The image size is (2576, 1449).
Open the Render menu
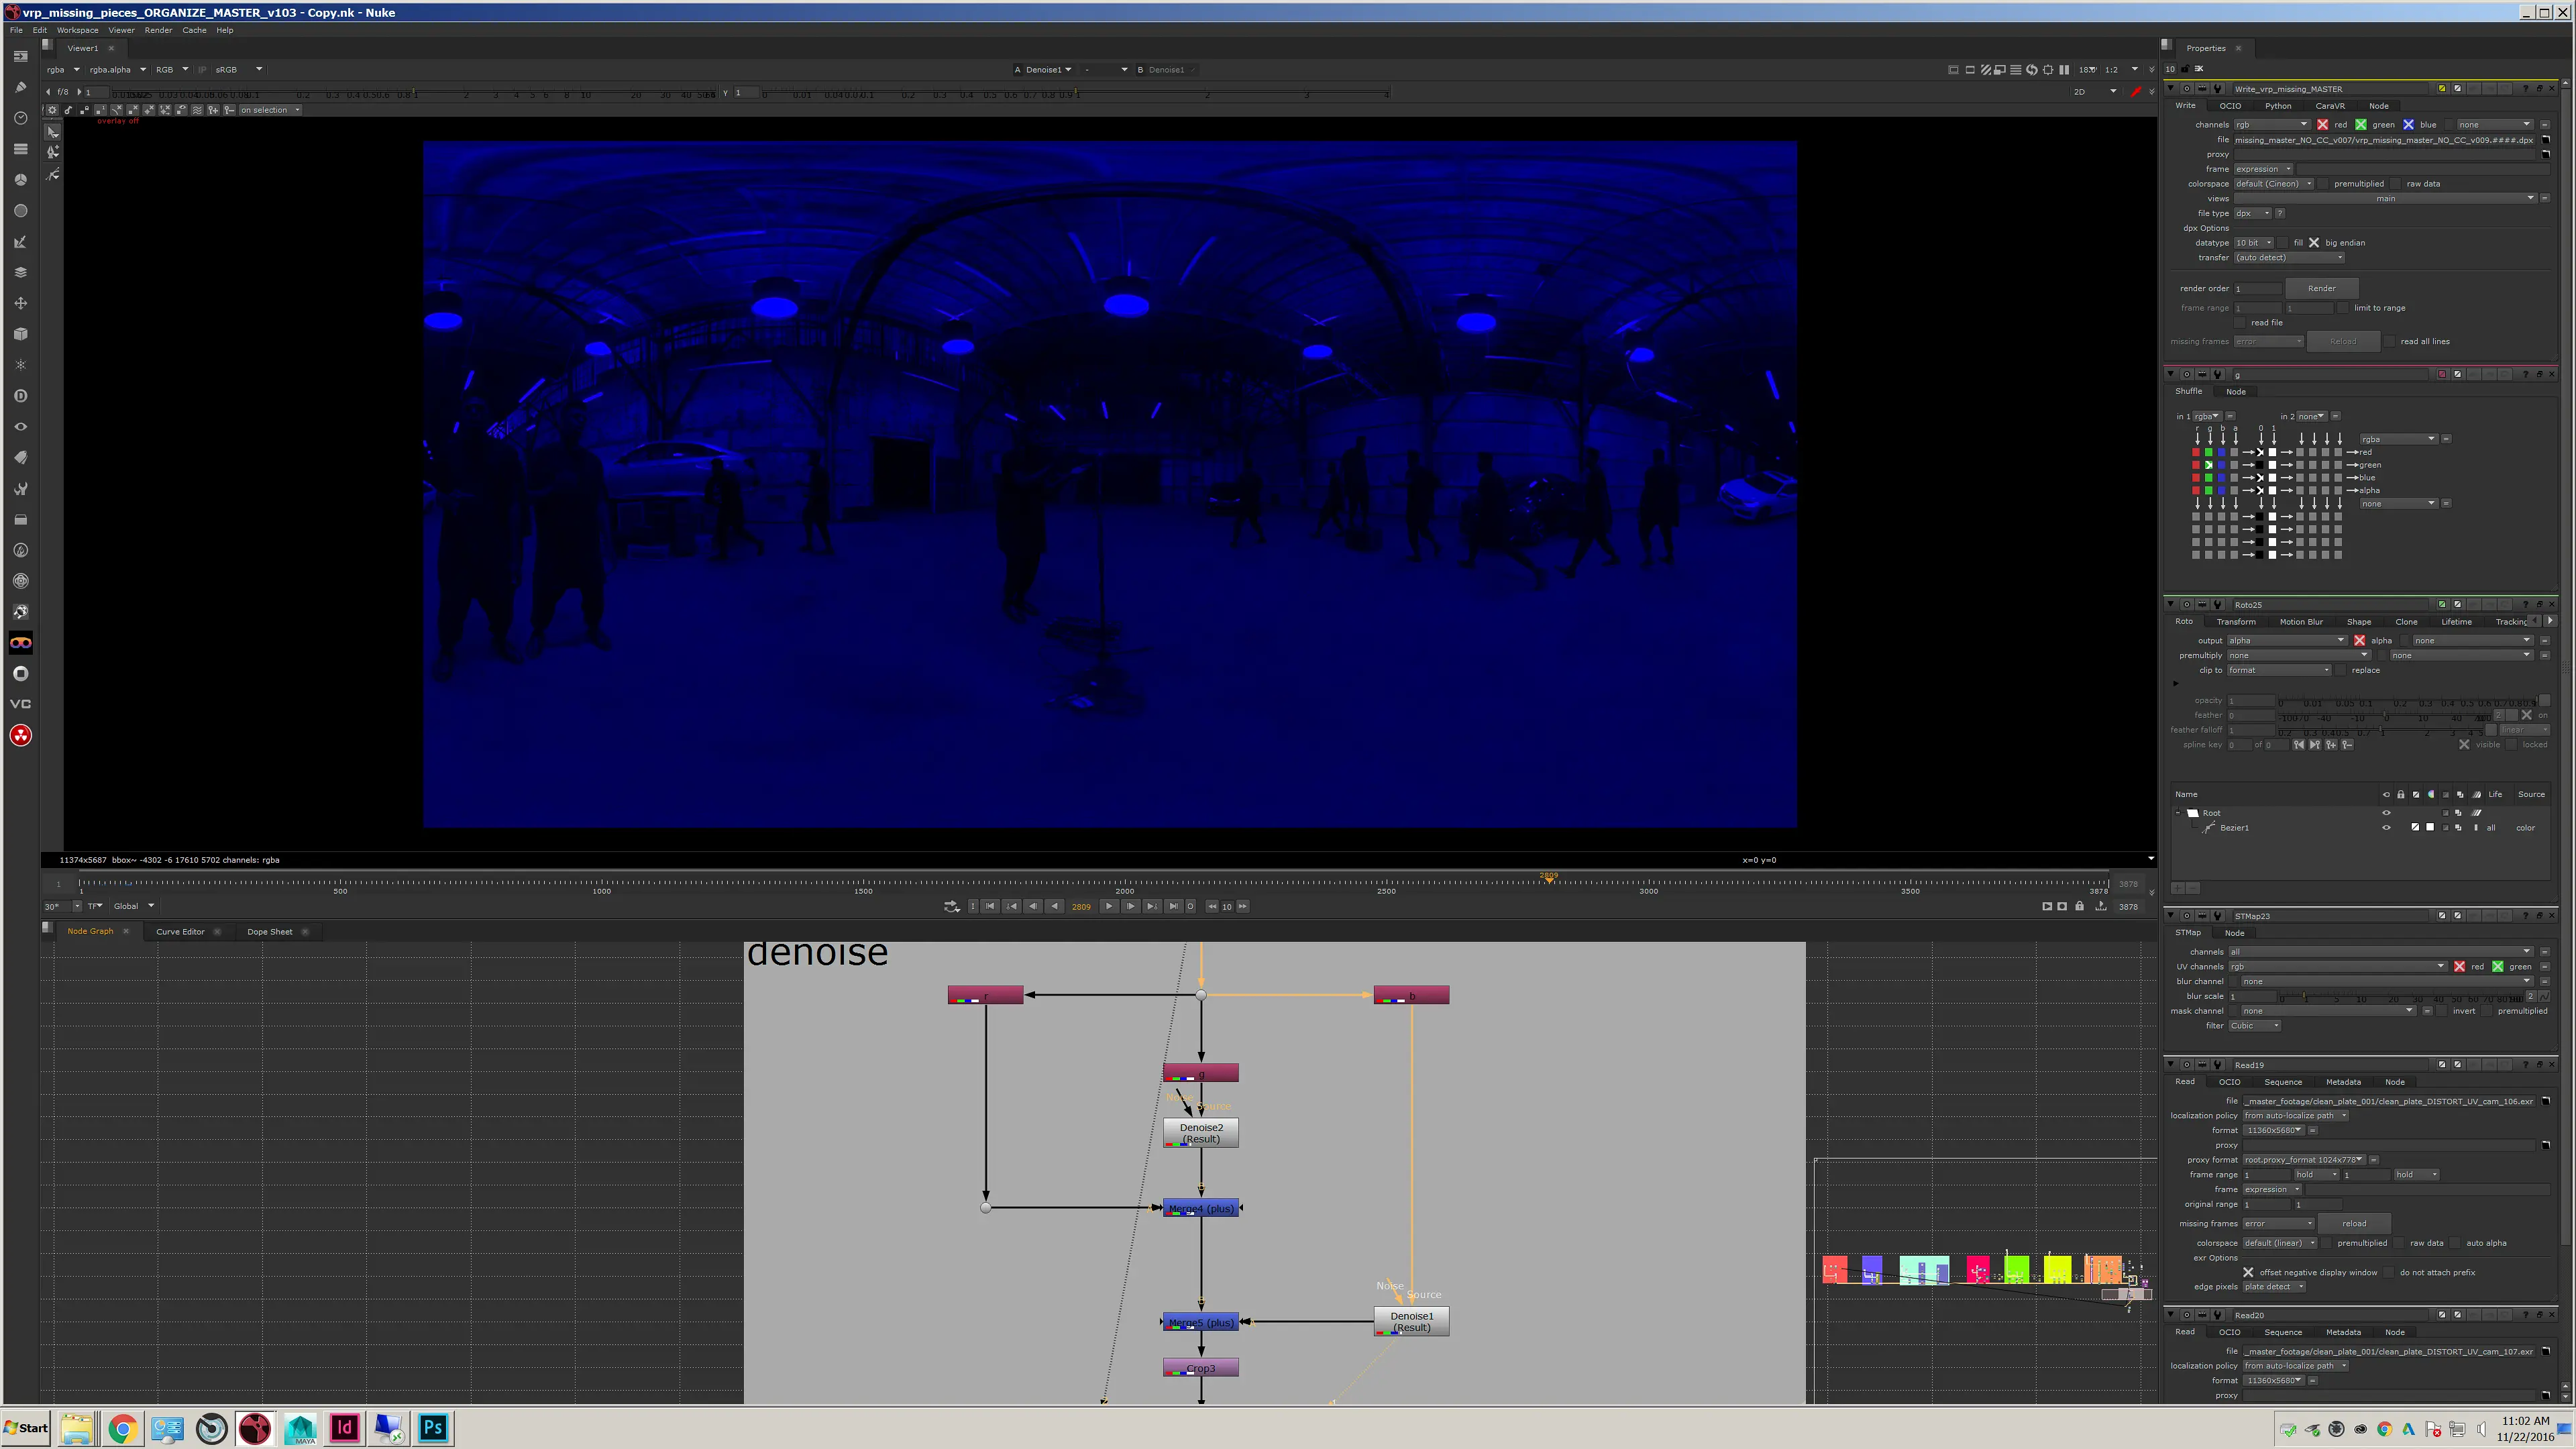[158, 30]
